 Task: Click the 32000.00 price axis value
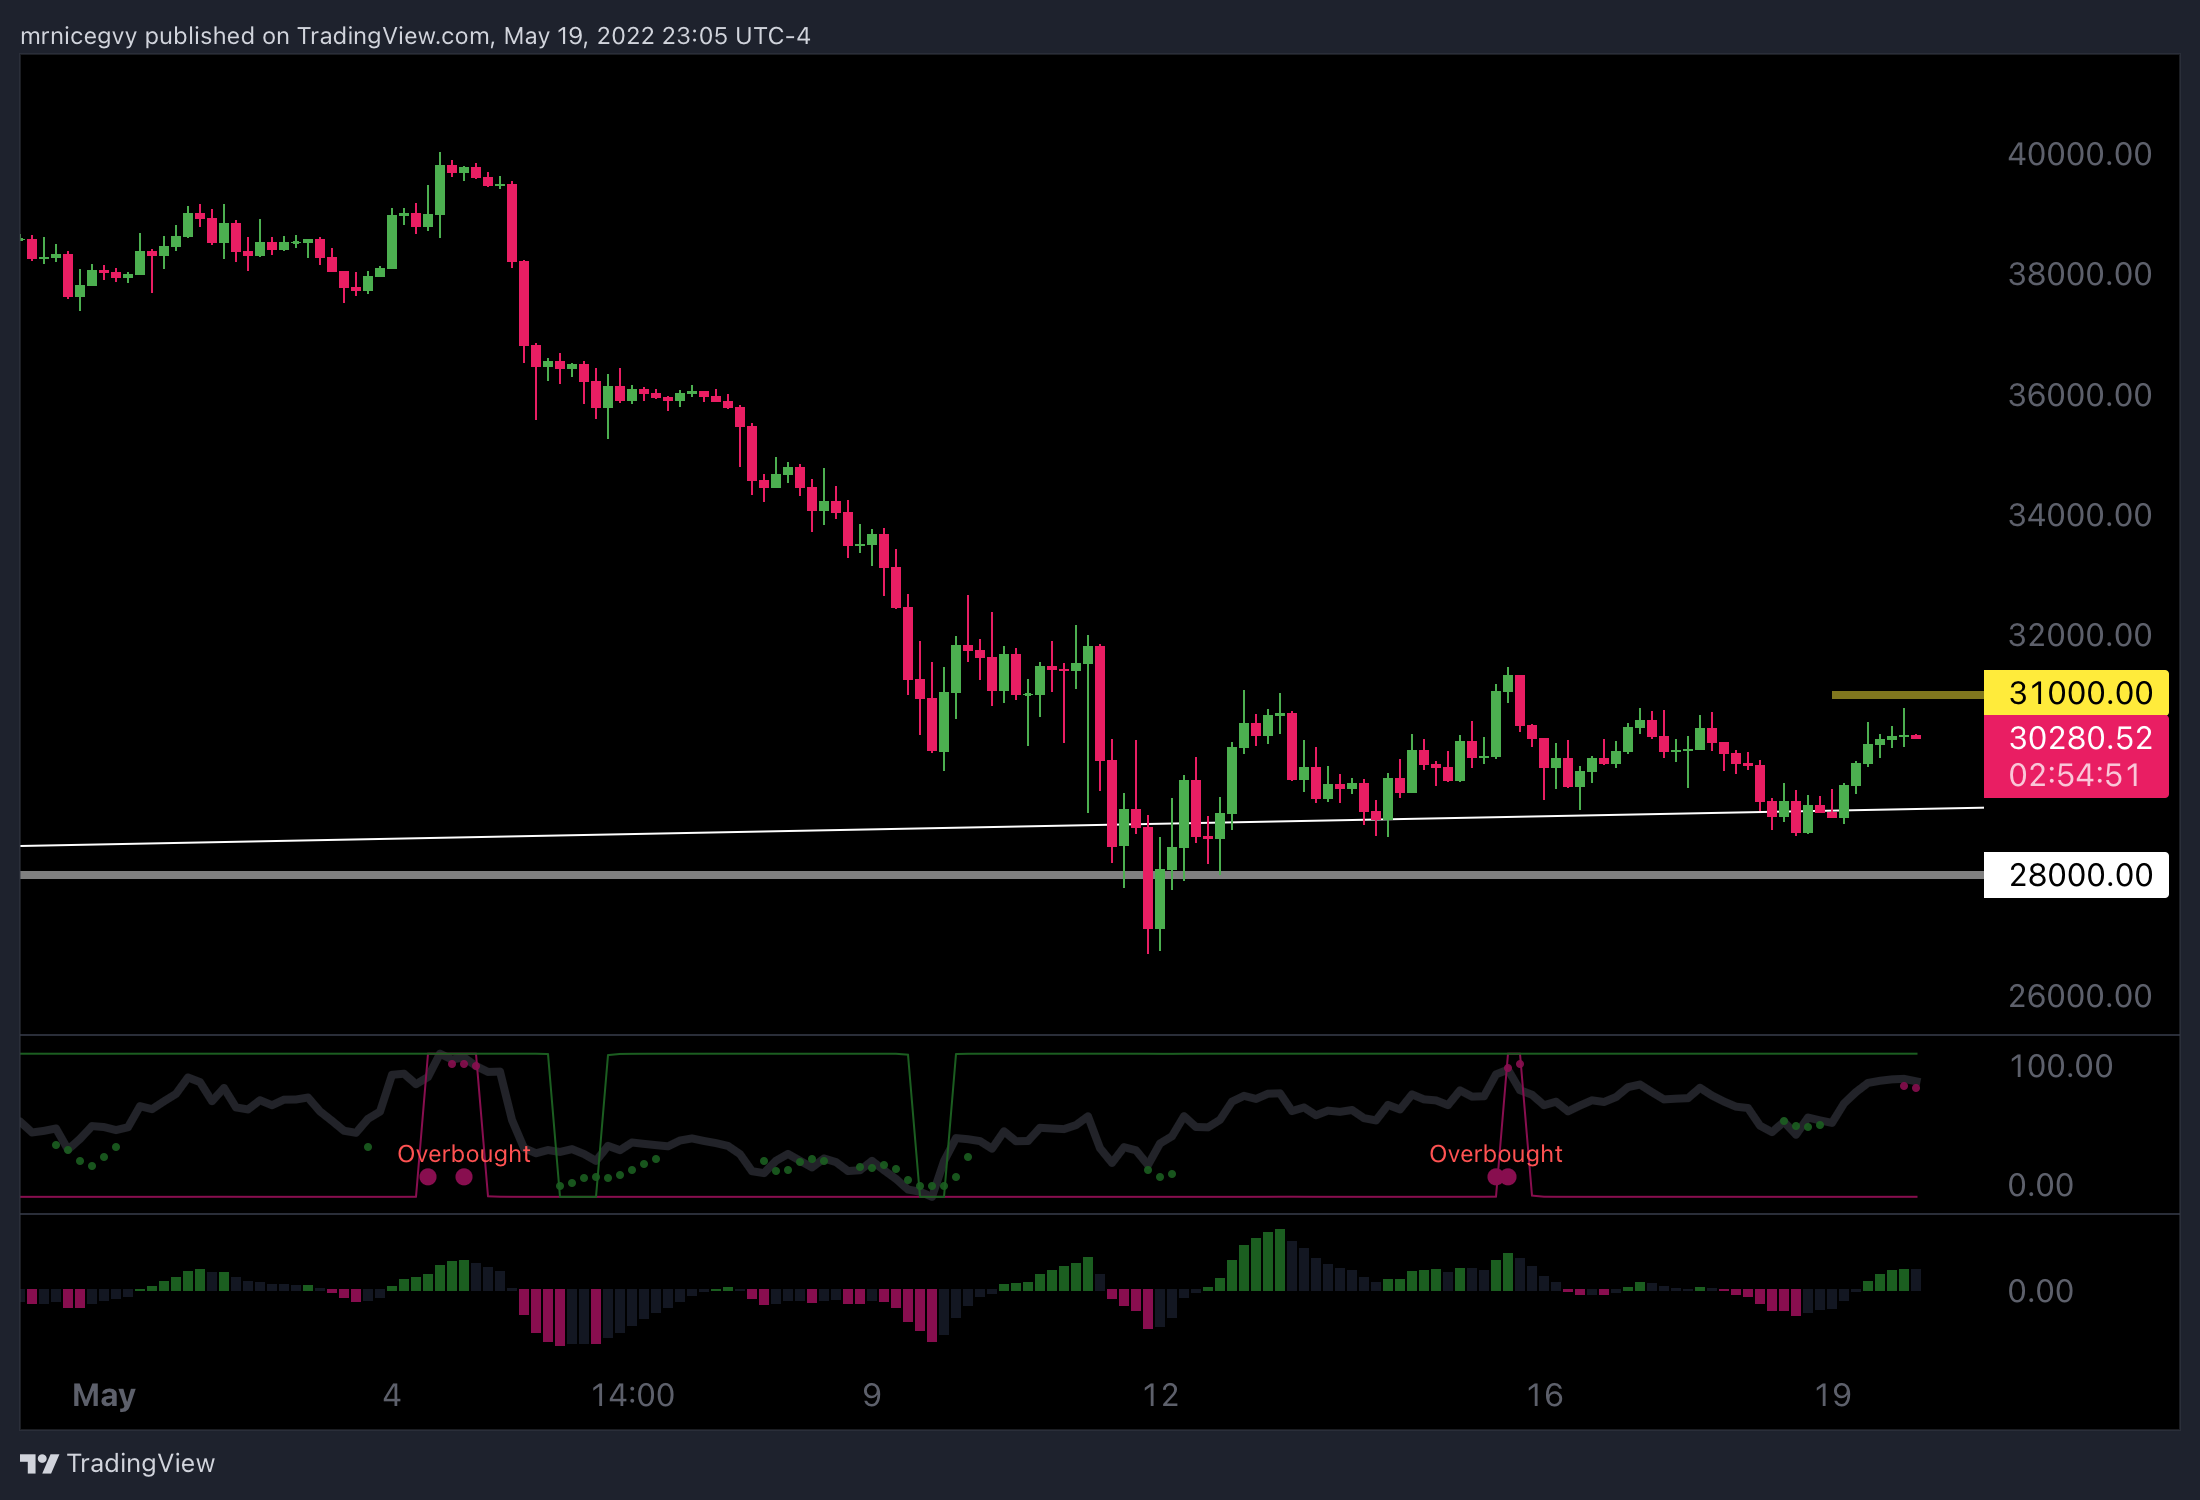[2080, 635]
